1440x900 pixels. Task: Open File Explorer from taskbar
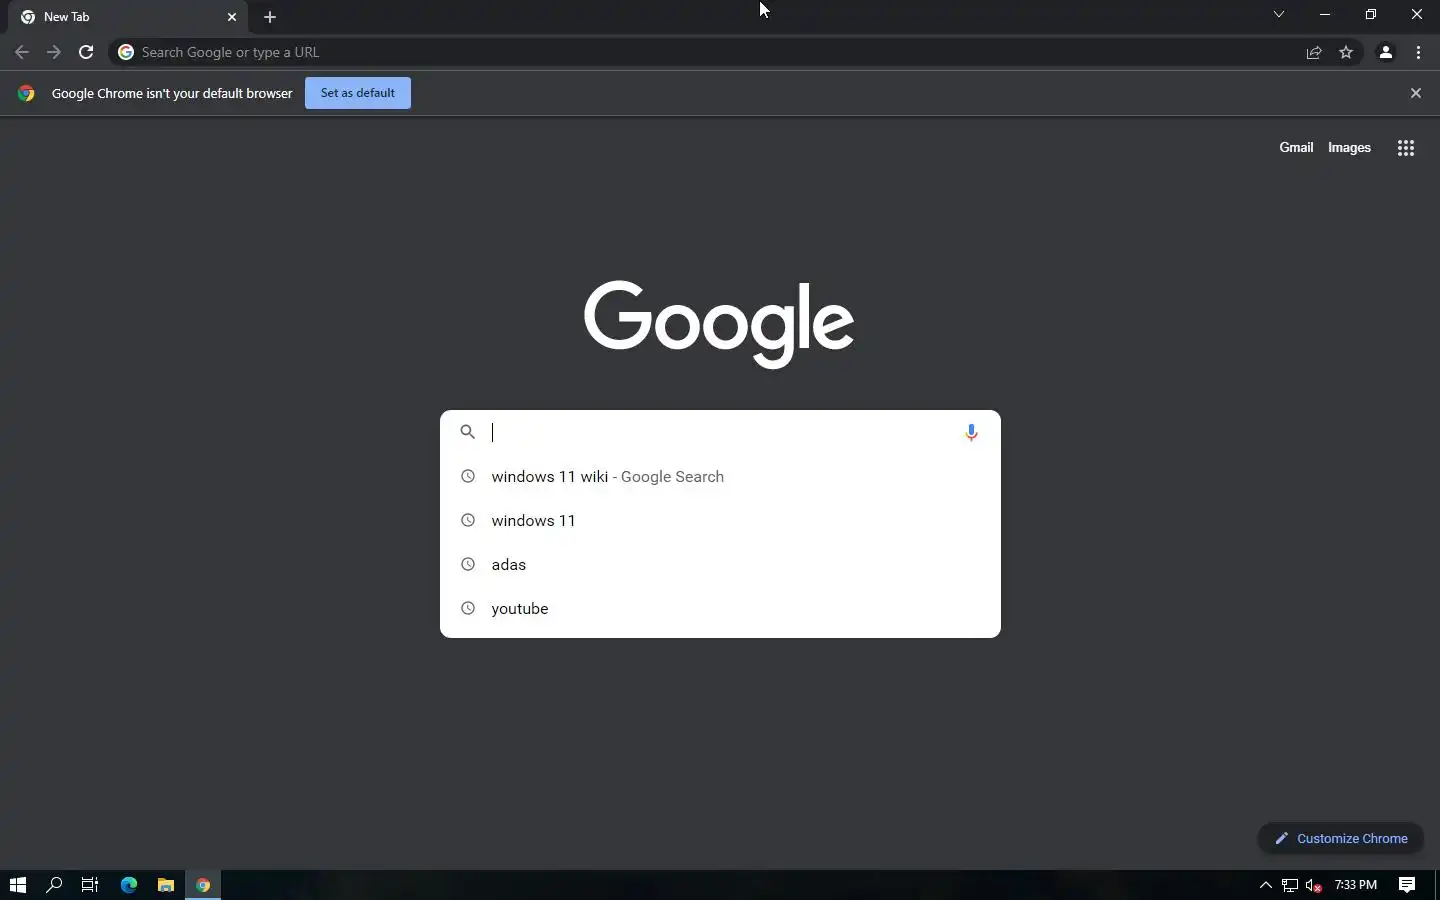click(x=166, y=885)
